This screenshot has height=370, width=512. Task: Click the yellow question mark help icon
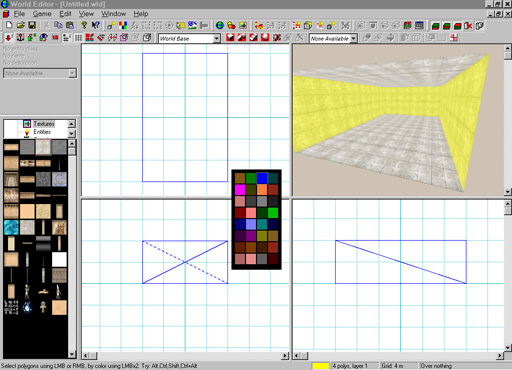[x=84, y=25]
